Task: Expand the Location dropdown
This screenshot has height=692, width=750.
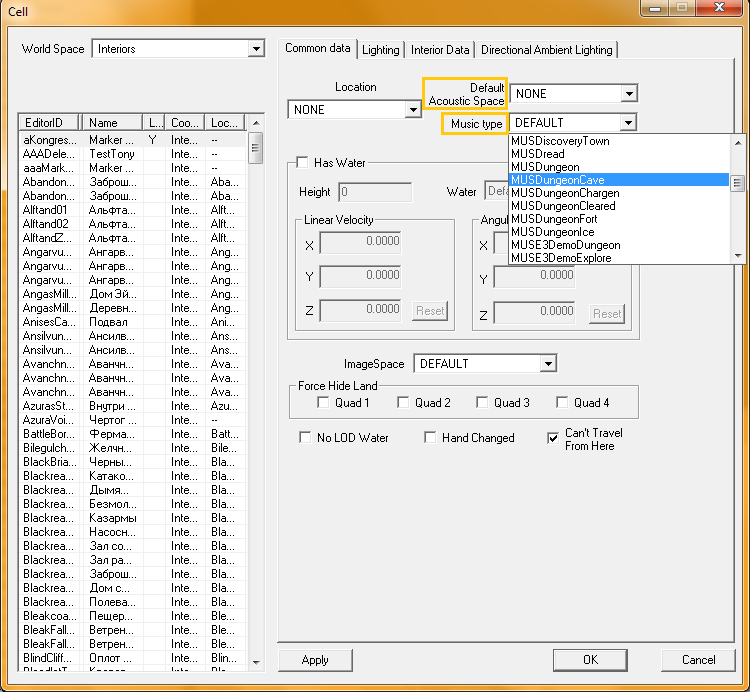Action: pyautogui.click(x=413, y=110)
